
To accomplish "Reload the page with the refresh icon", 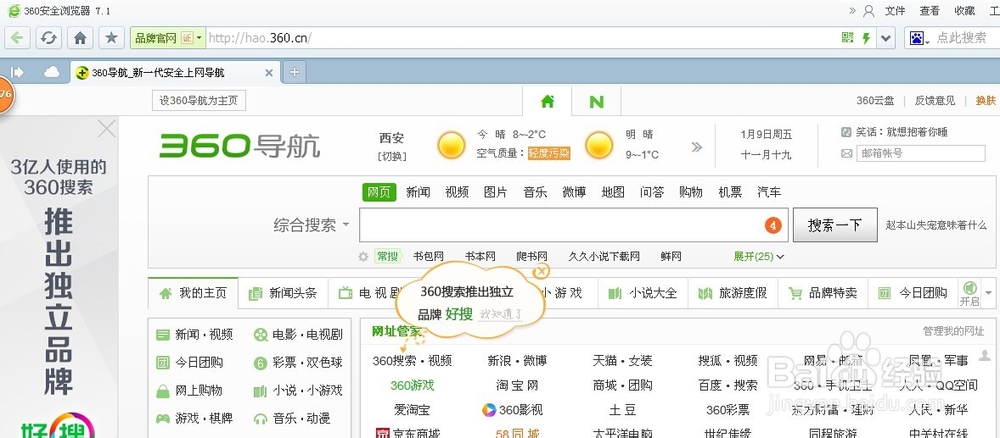I will point(48,38).
